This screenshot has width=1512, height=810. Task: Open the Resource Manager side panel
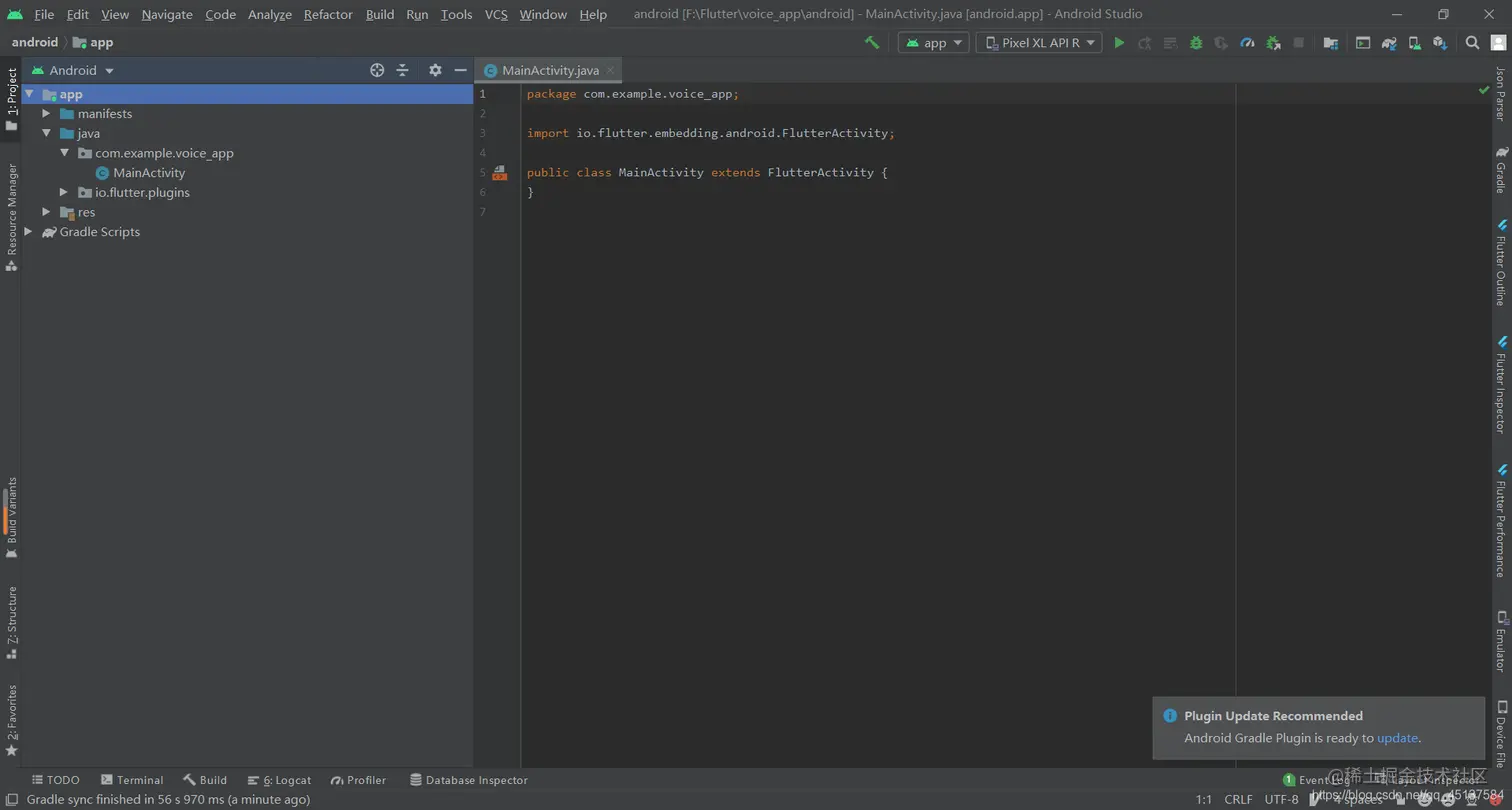[x=11, y=217]
